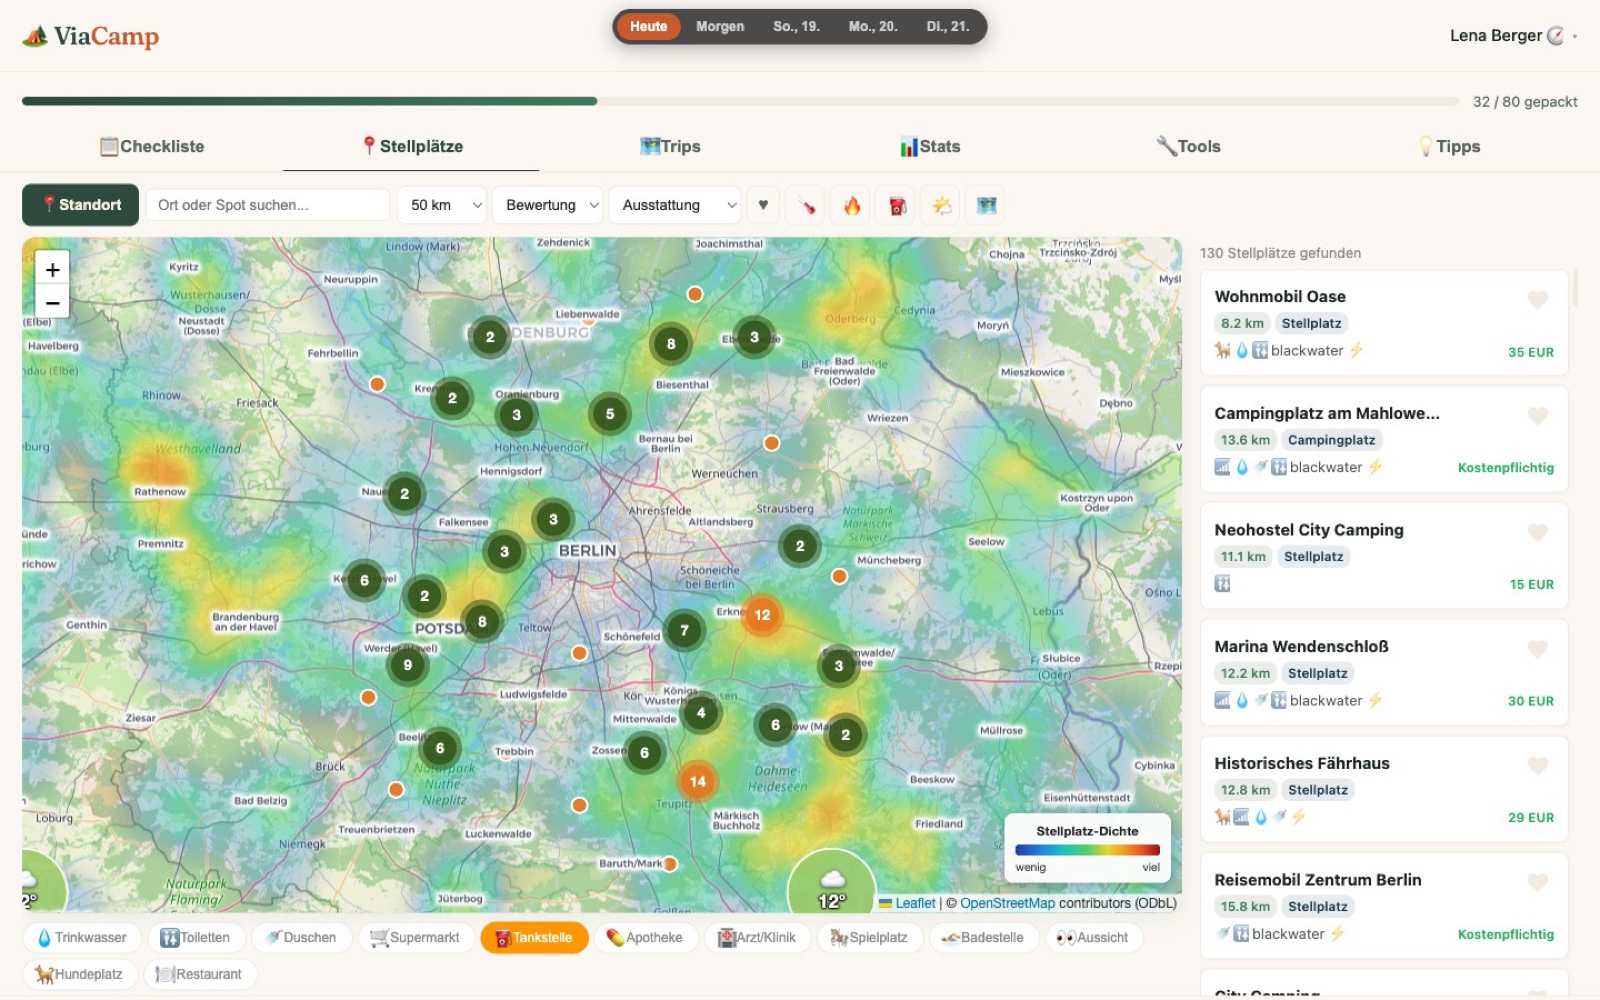The width and height of the screenshot is (1600, 1000).
Task: Click the Standort button
Action: tap(80, 205)
